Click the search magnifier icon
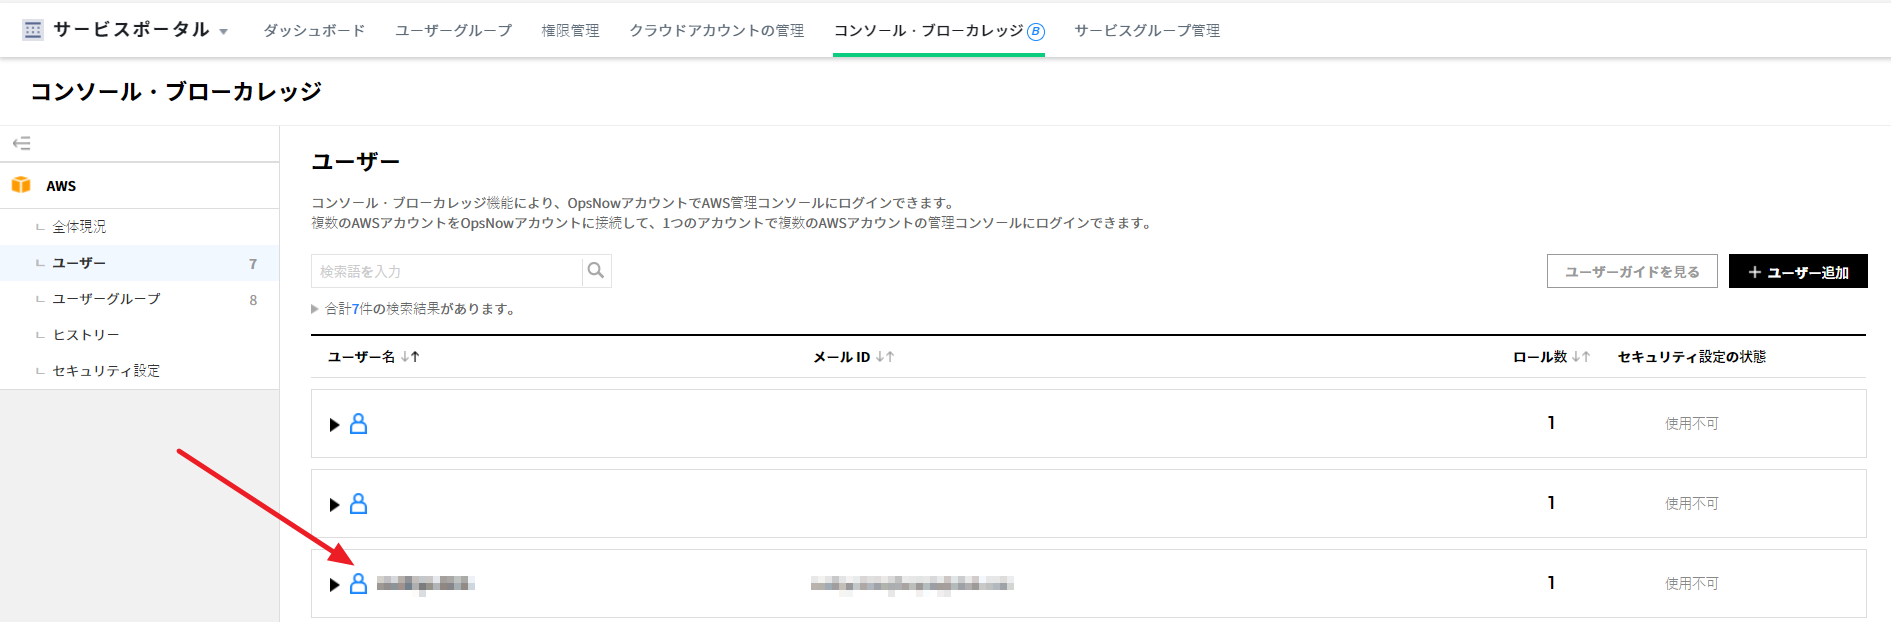The height and width of the screenshot is (622, 1891). pos(596,271)
